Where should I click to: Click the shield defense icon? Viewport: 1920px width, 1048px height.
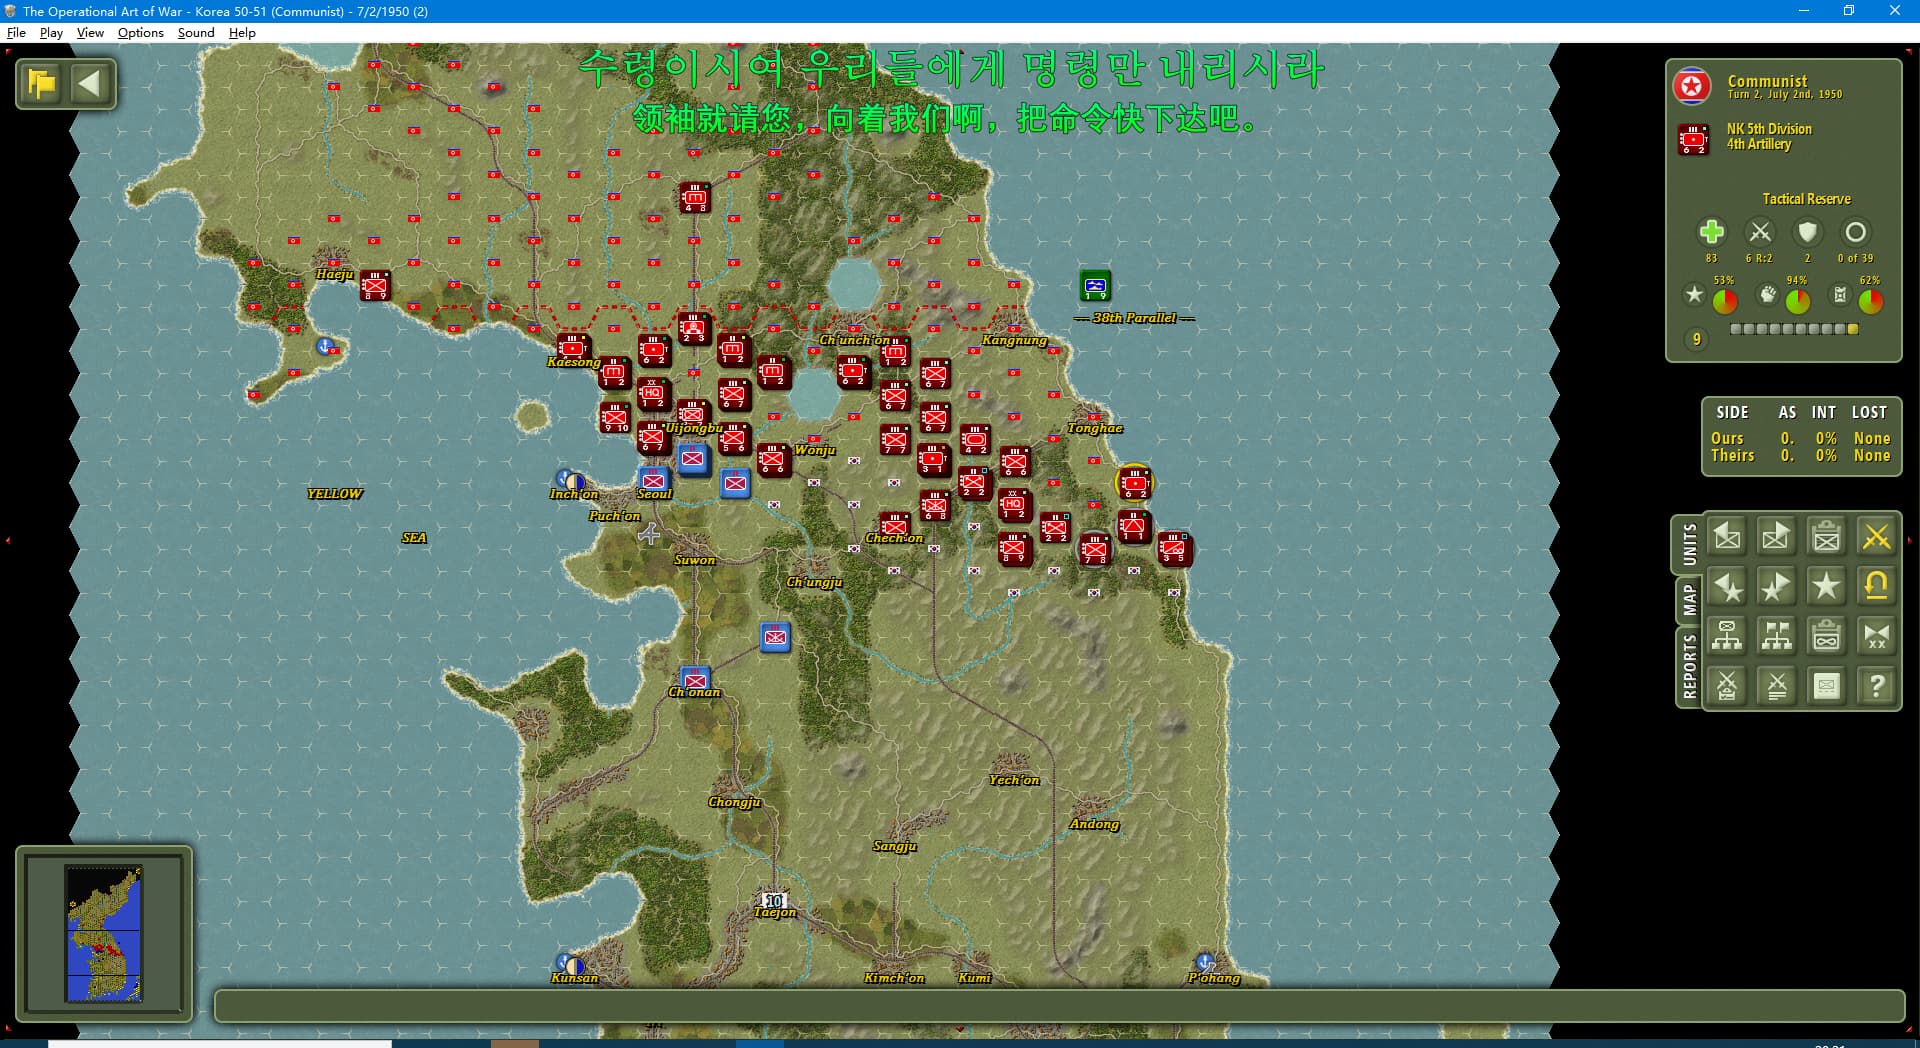click(x=1807, y=232)
